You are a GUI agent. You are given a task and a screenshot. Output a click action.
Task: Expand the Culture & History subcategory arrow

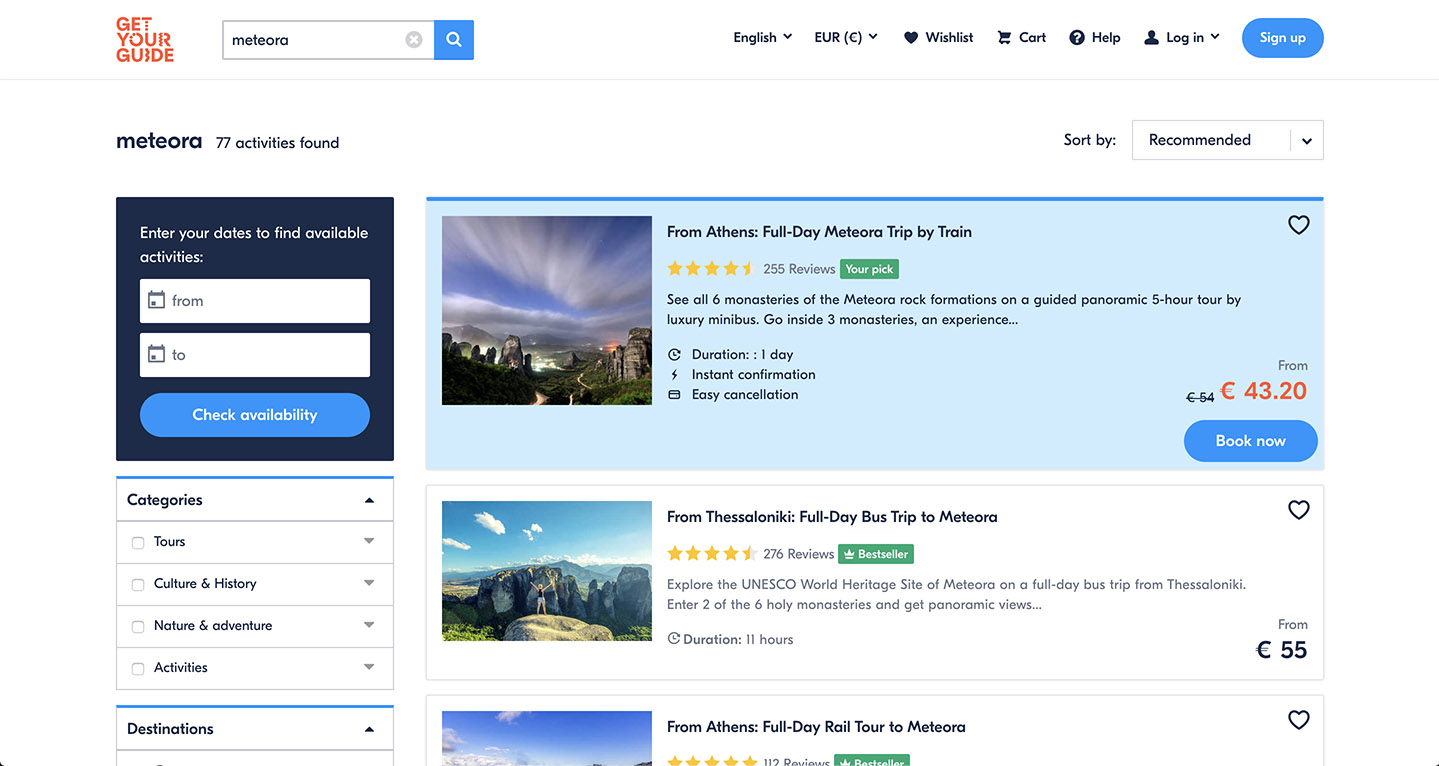369,584
